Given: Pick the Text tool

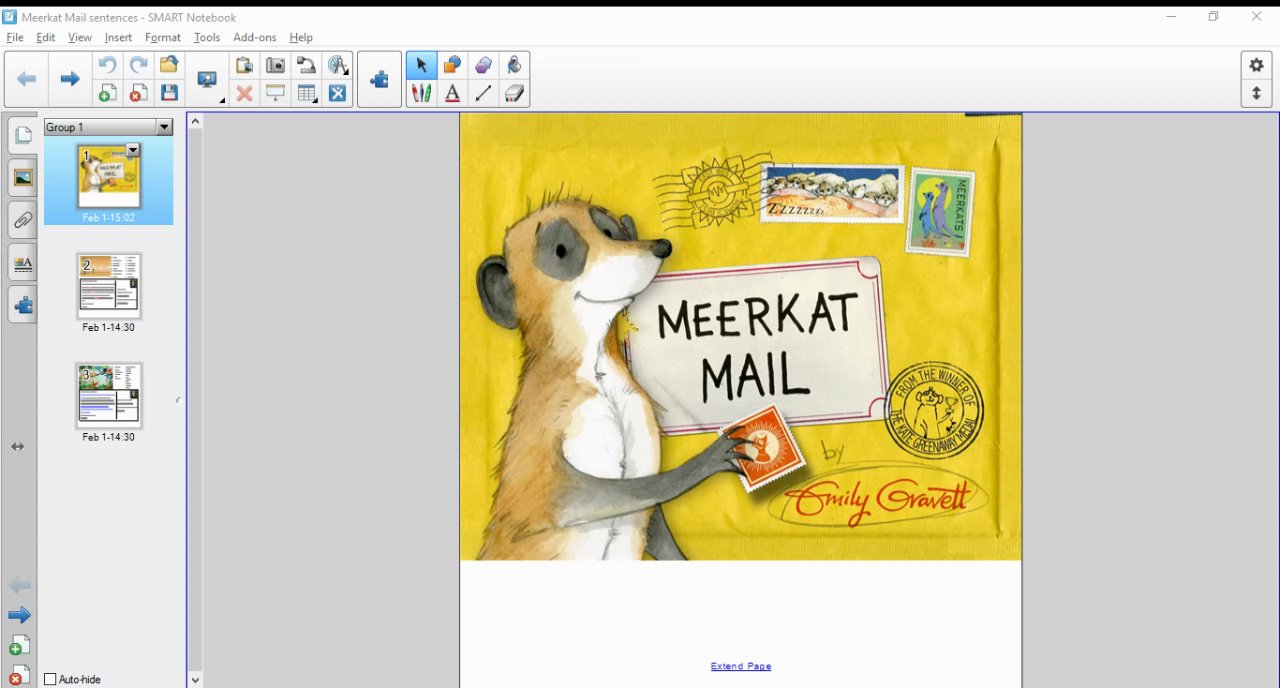Looking at the screenshot, I should tap(452, 94).
